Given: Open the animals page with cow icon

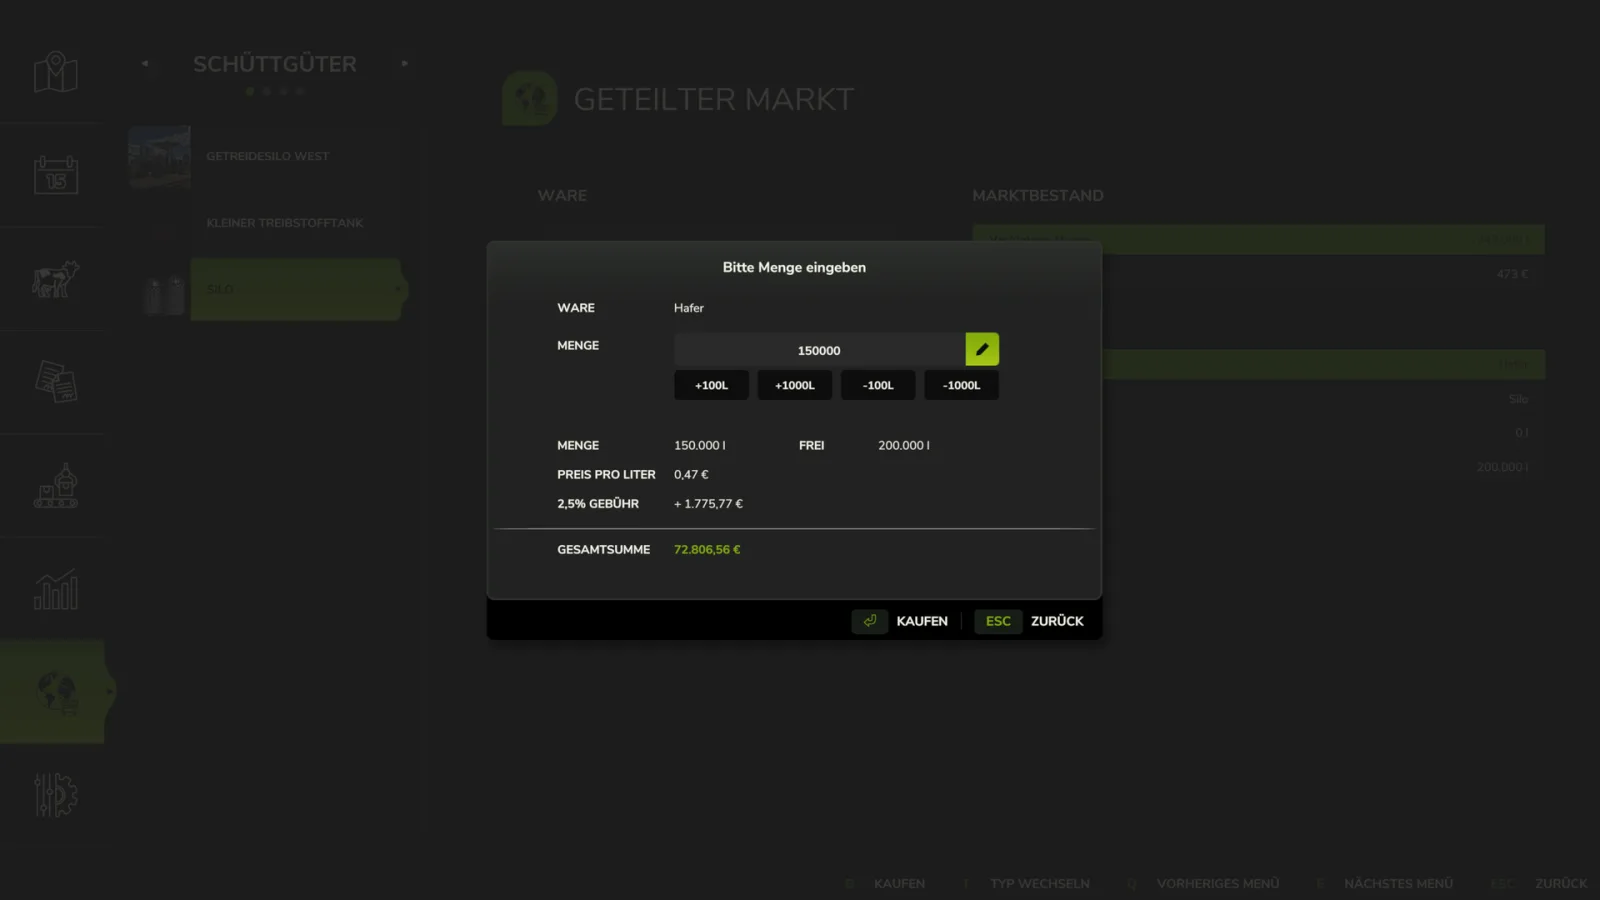Looking at the screenshot, I should (56, 279).
